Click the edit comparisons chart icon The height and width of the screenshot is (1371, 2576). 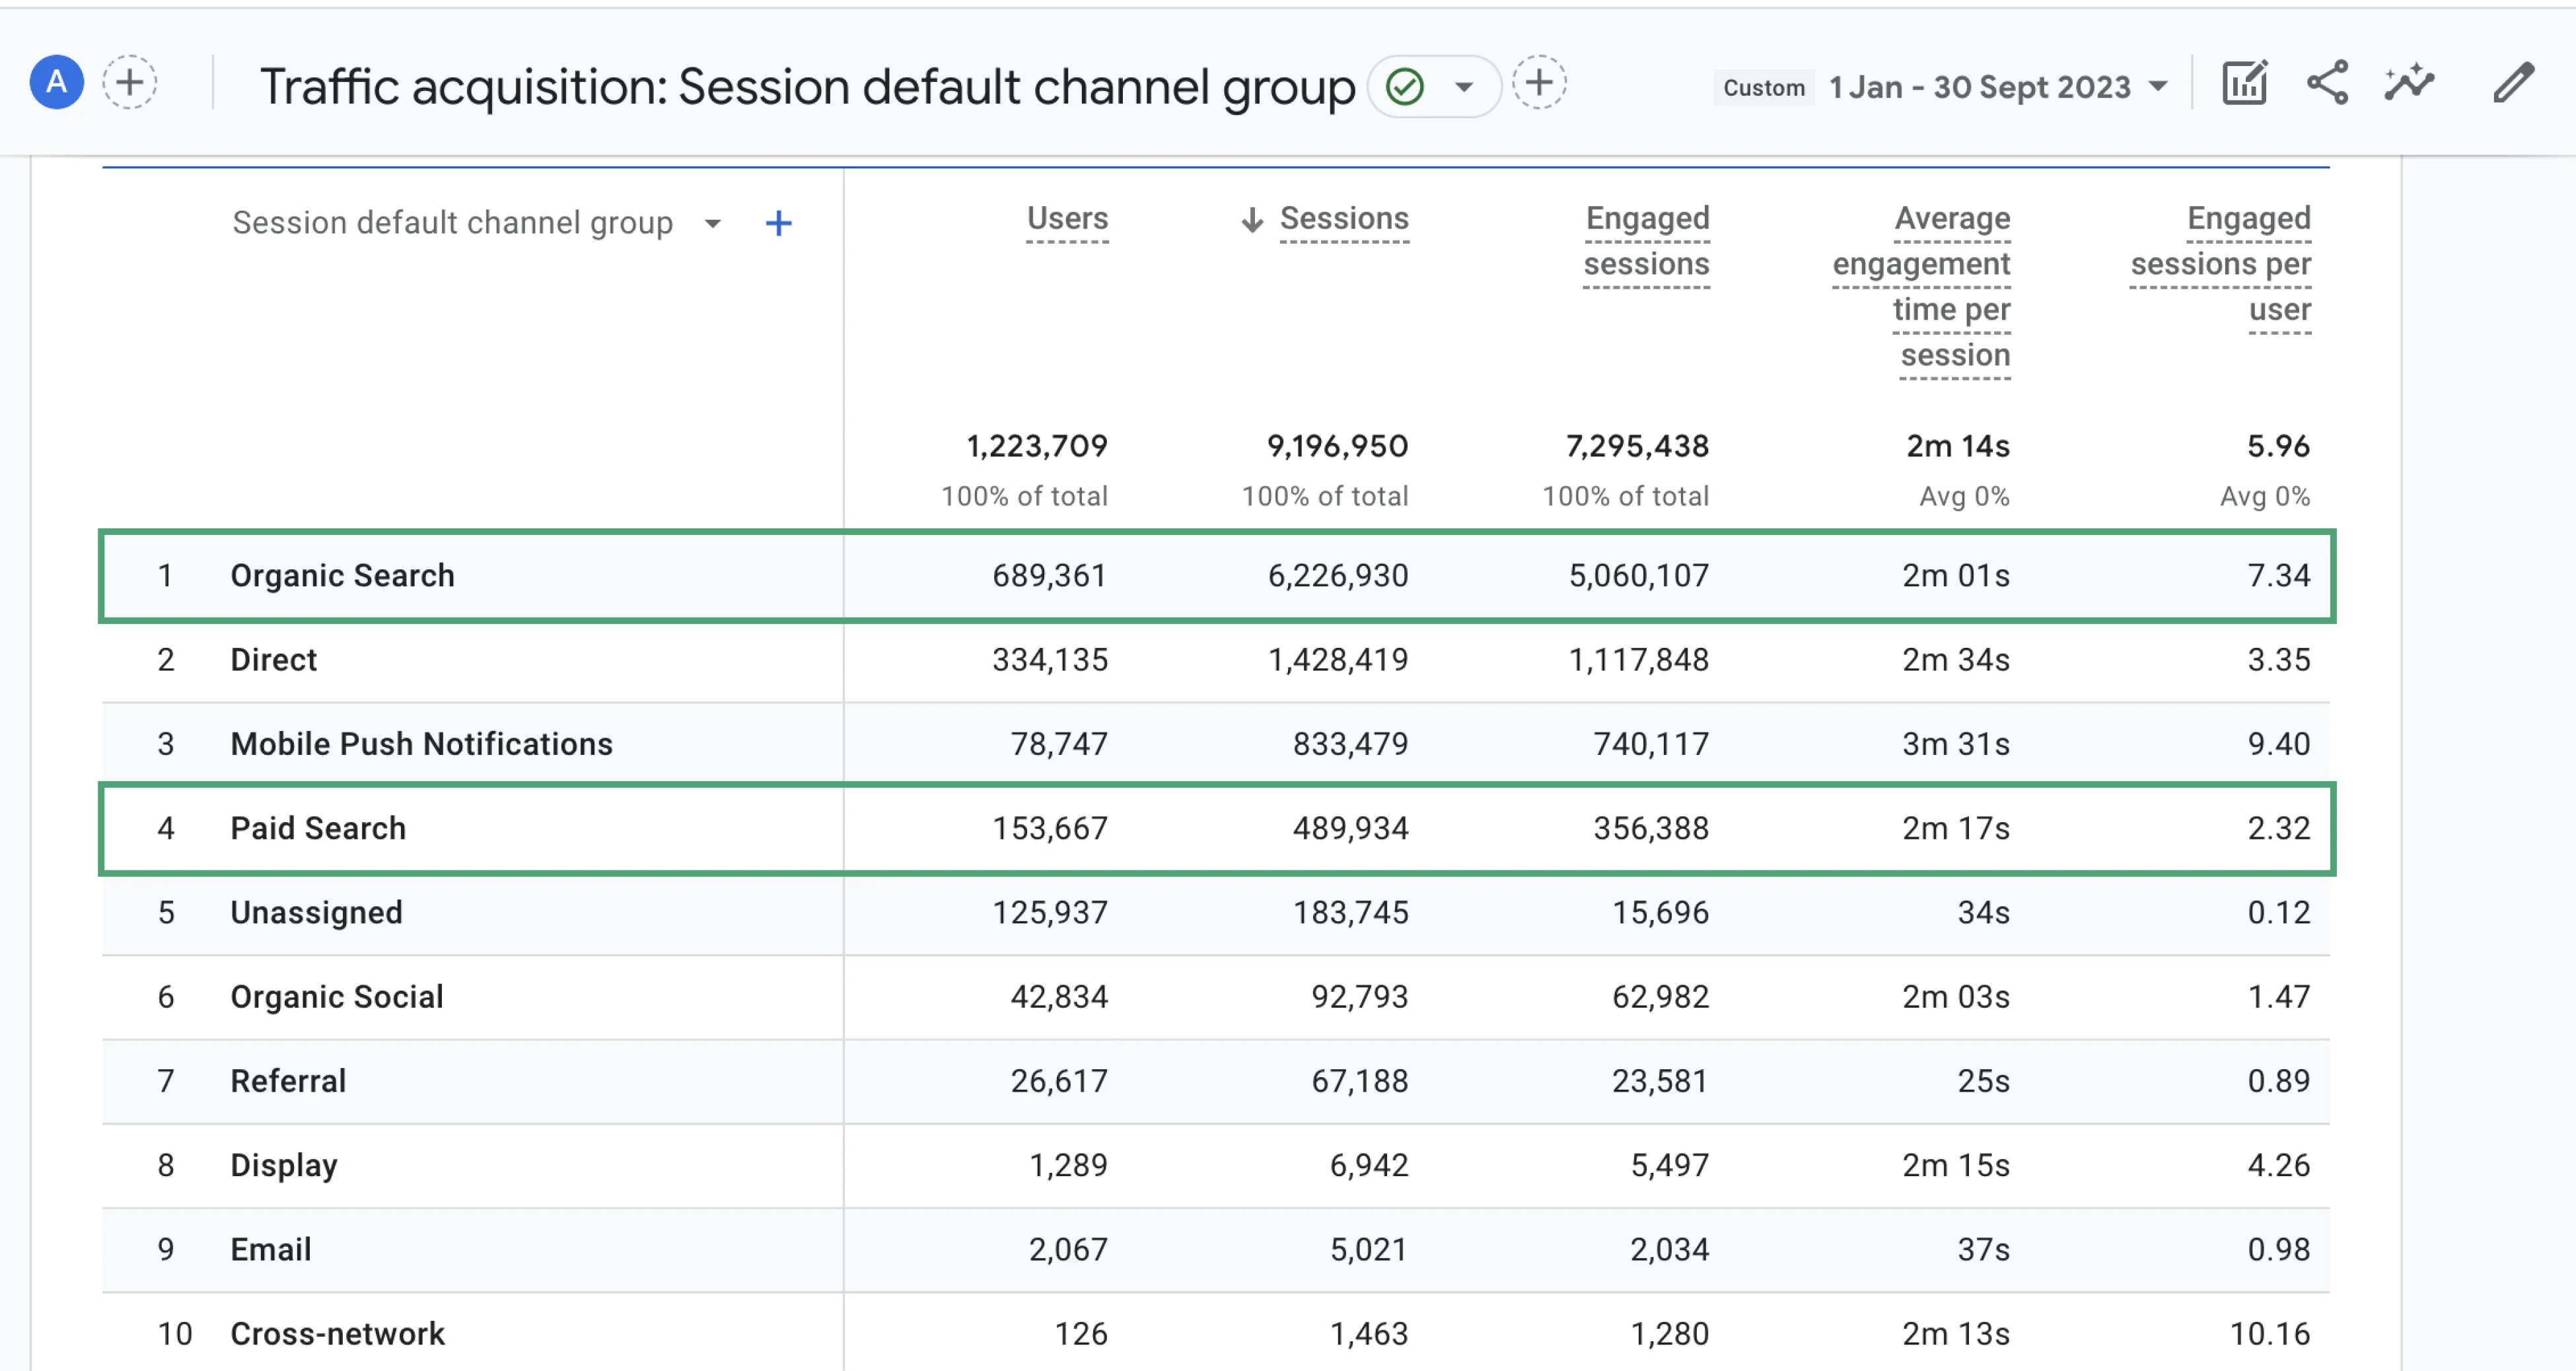click(2245, 83)
